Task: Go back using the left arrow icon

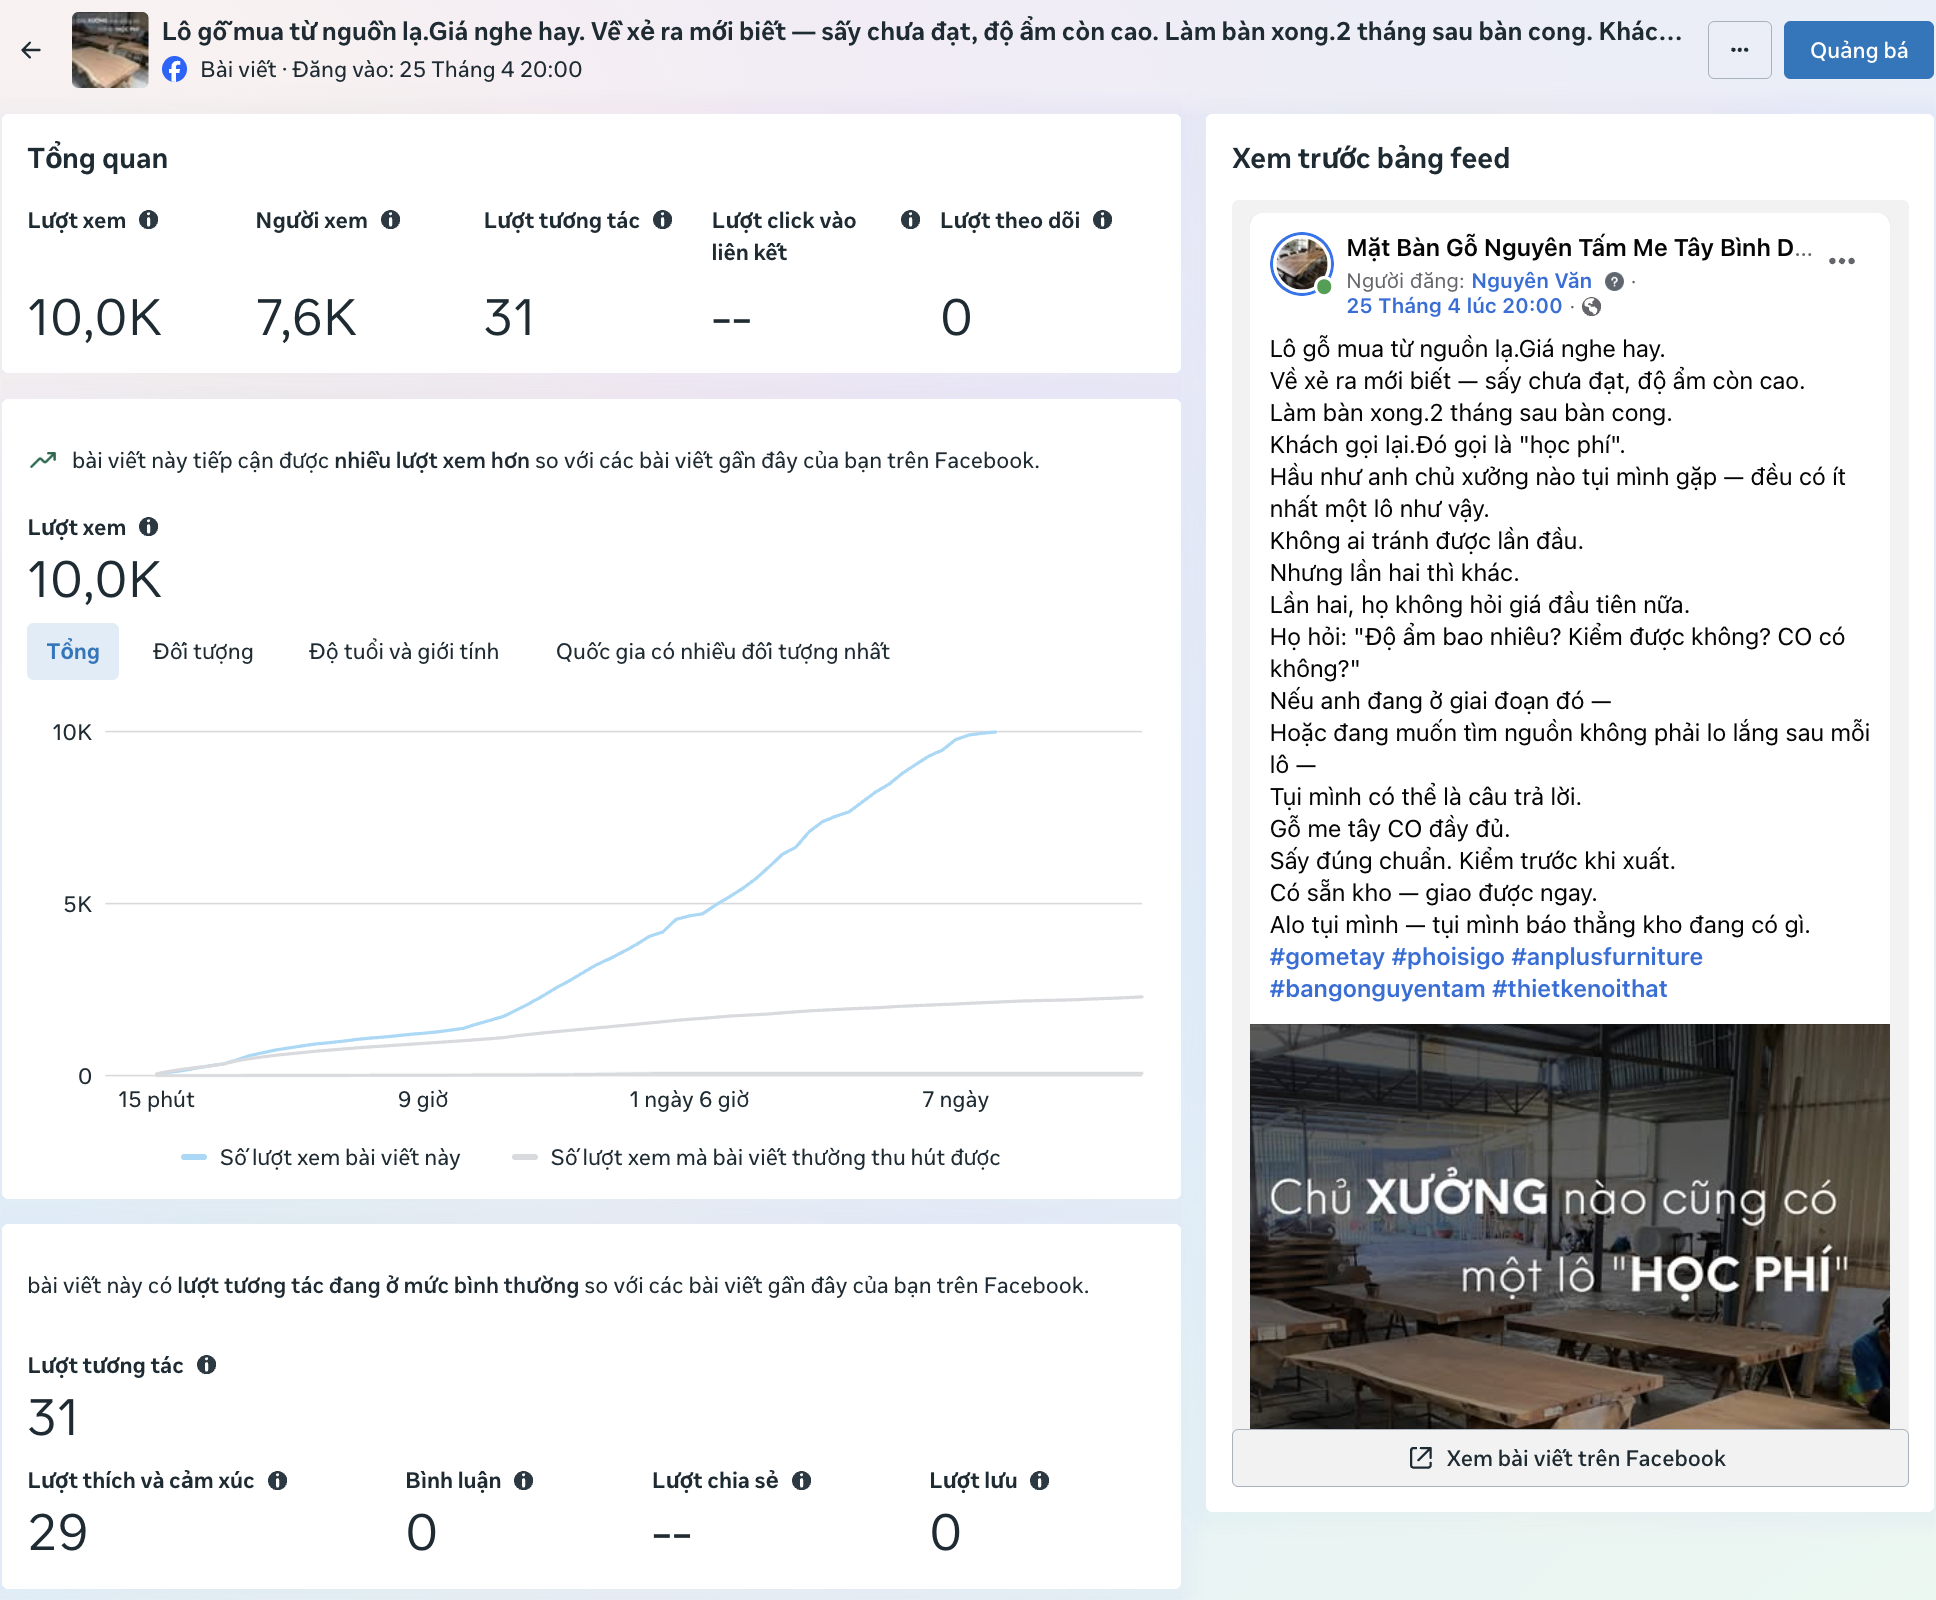Action: pos(31,50)
